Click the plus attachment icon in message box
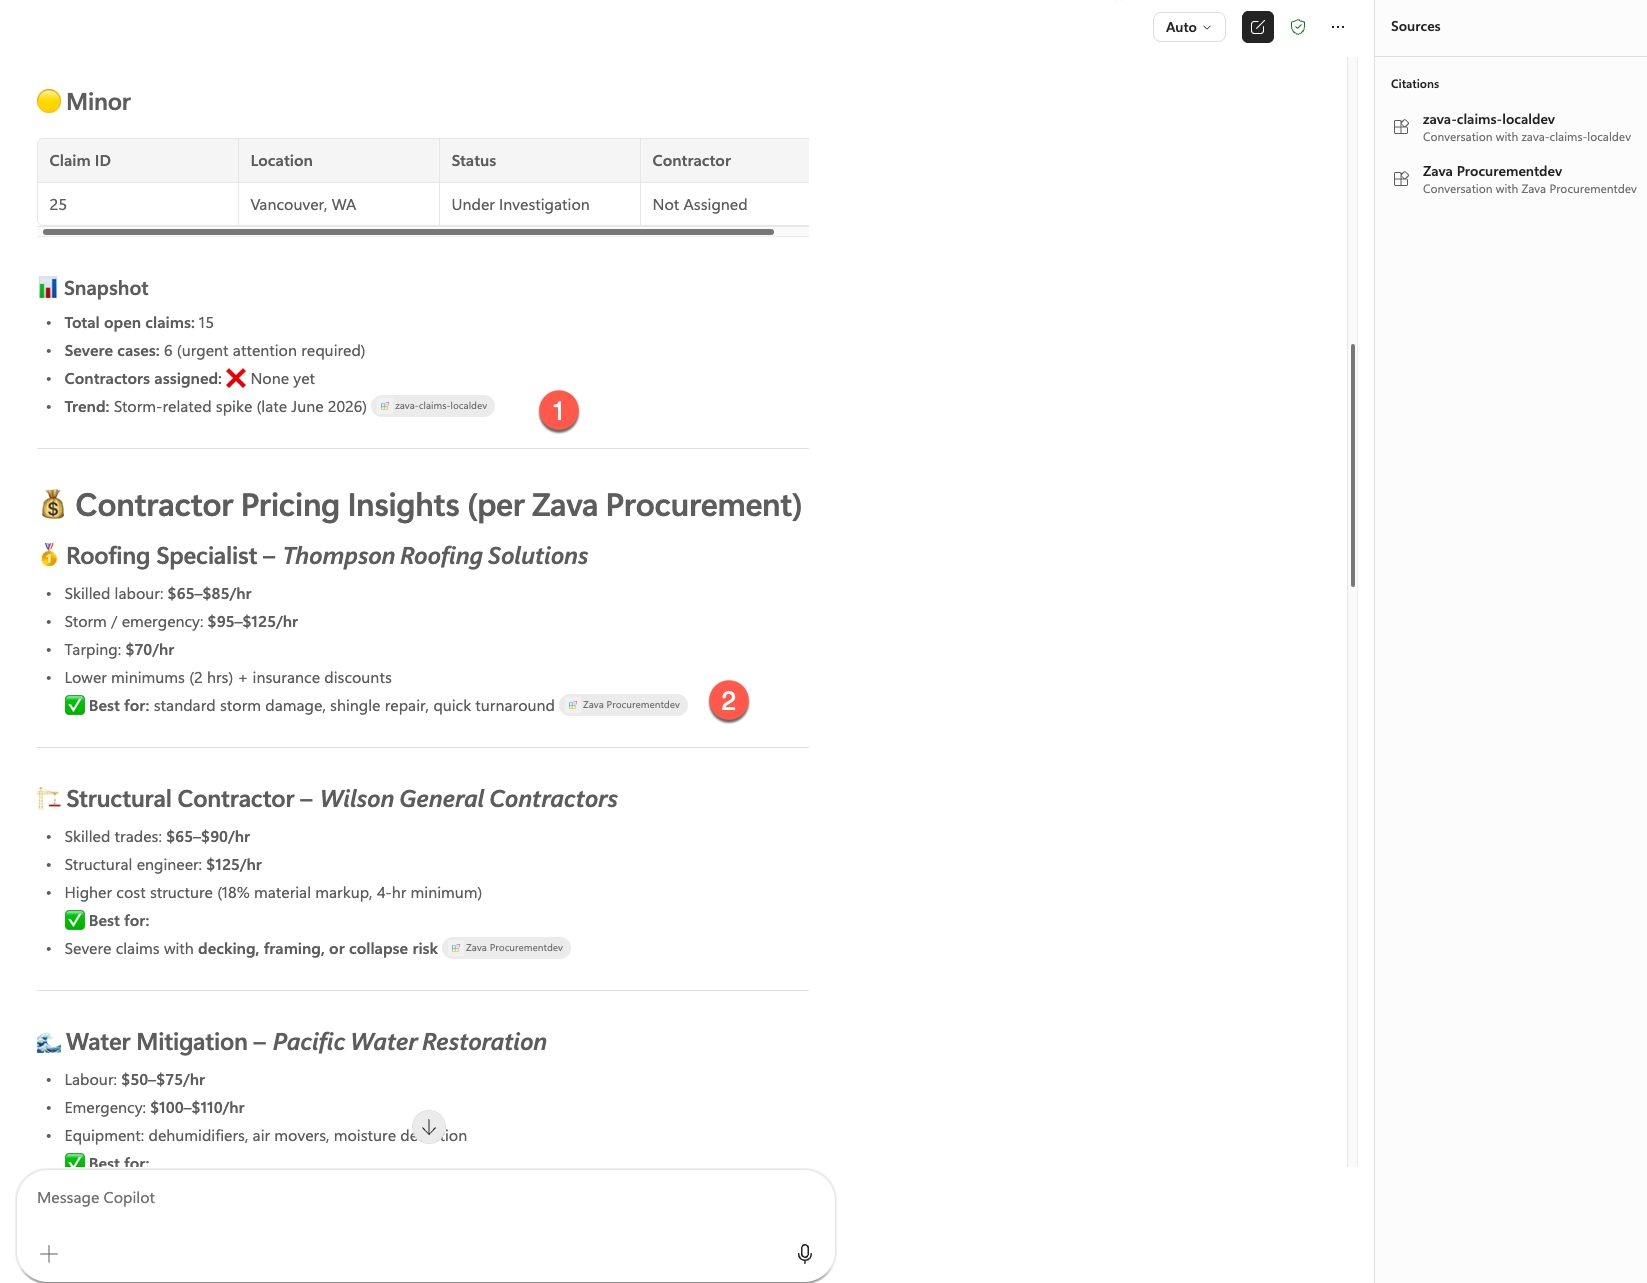 pos(49,1253)
